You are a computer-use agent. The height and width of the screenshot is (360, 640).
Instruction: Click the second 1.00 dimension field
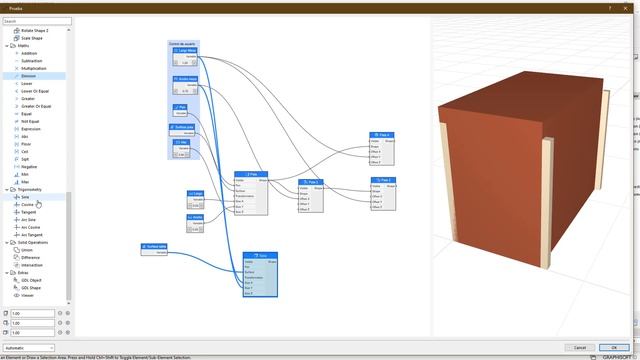click(32, 323)
